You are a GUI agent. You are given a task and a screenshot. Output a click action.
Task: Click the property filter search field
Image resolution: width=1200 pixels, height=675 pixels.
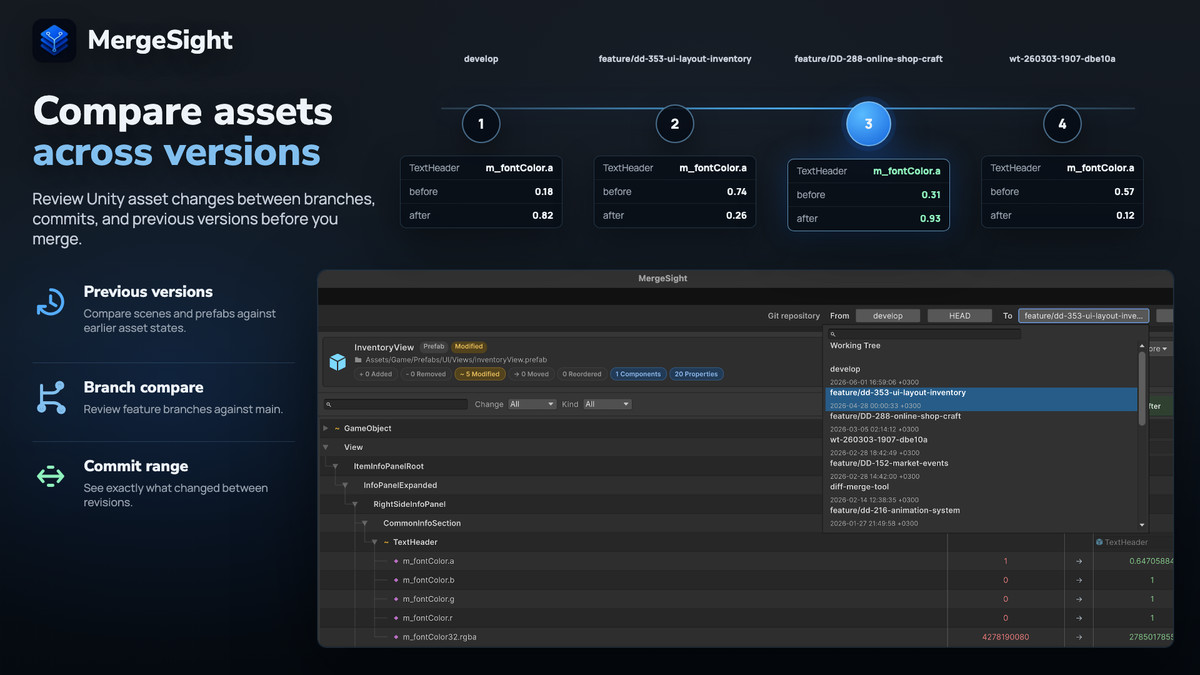tap(396, 404)
